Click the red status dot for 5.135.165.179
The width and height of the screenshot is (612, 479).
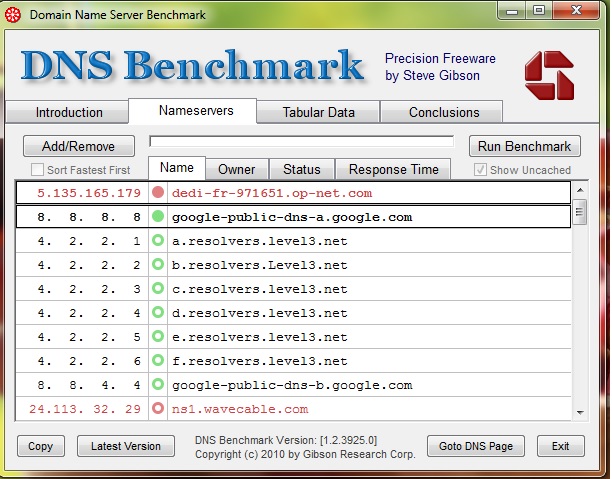[158, 192]
